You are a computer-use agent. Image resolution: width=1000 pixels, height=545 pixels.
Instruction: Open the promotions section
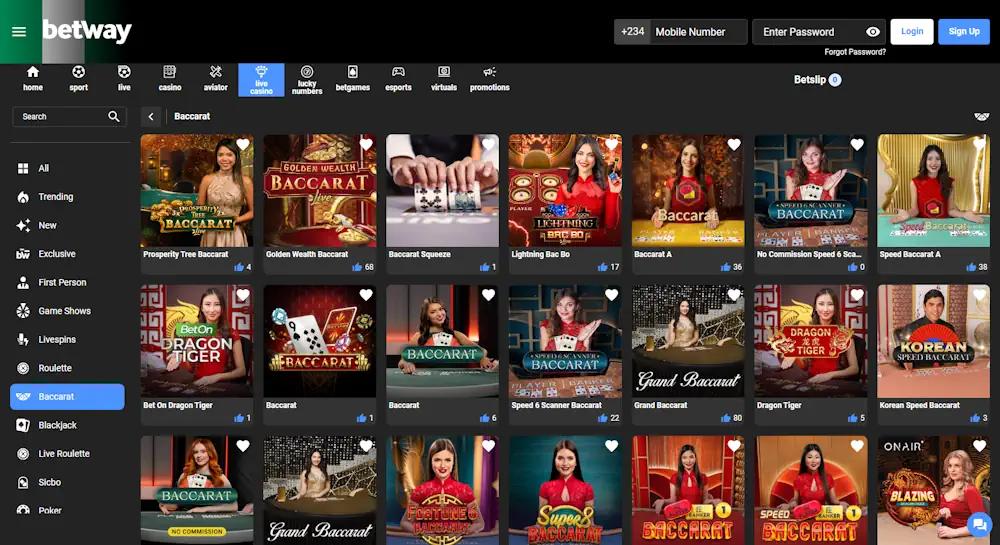pyautogui.click(x=489, y=79)
